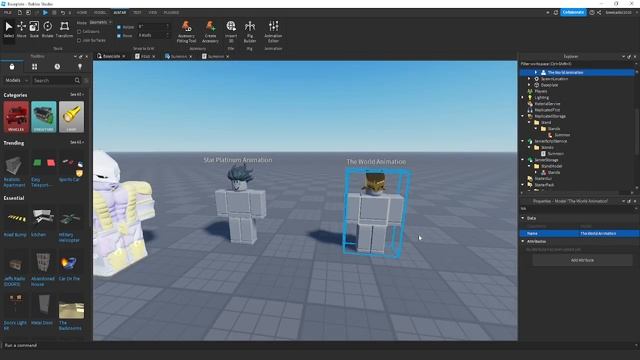Click the Name property value field
Viewport: 640px width, 360px height.
pos(609,233)
